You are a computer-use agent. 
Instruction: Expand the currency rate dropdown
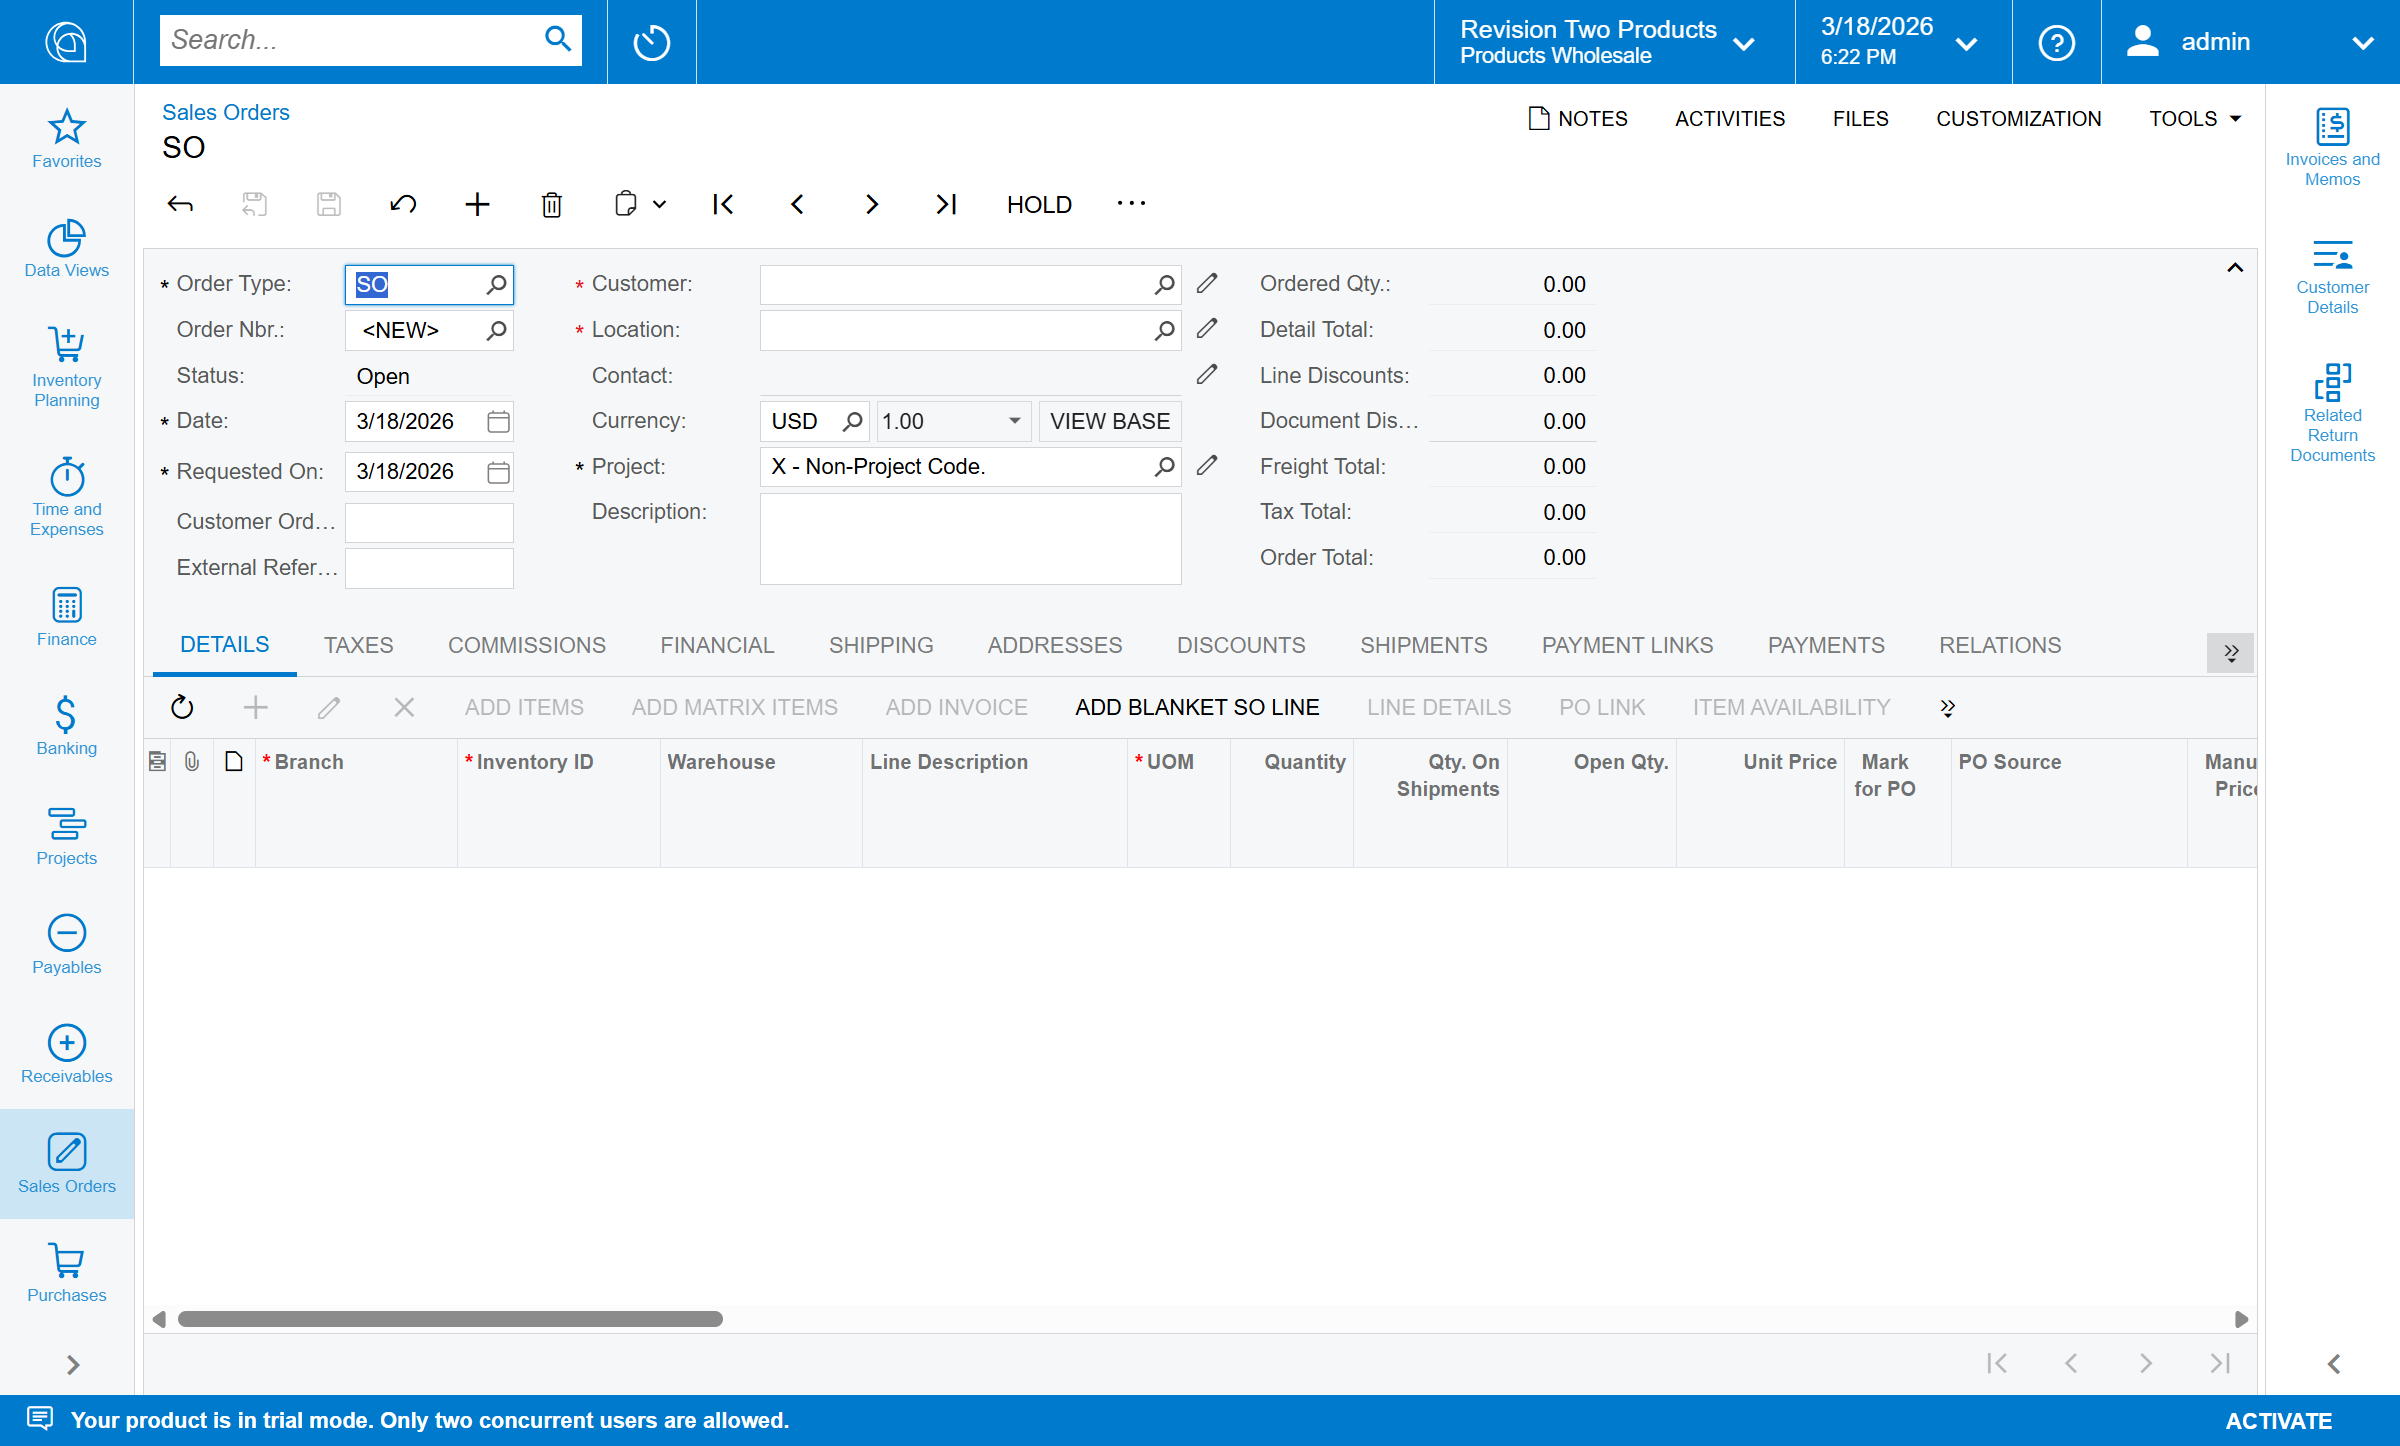[1014, 421]
